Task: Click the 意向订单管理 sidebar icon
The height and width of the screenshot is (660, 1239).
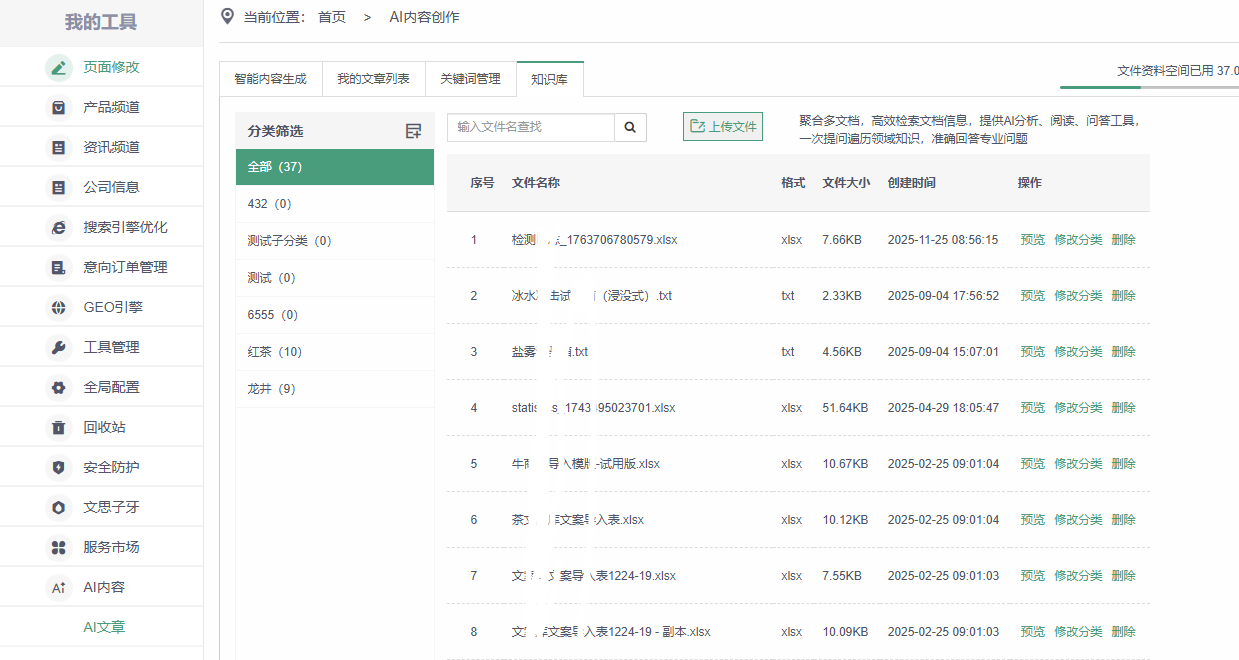Action: [59, 267]
